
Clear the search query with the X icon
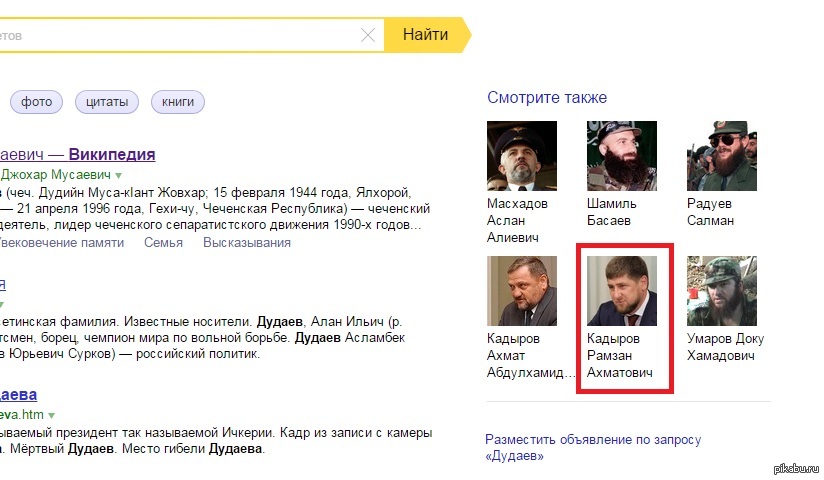(368, 36)
